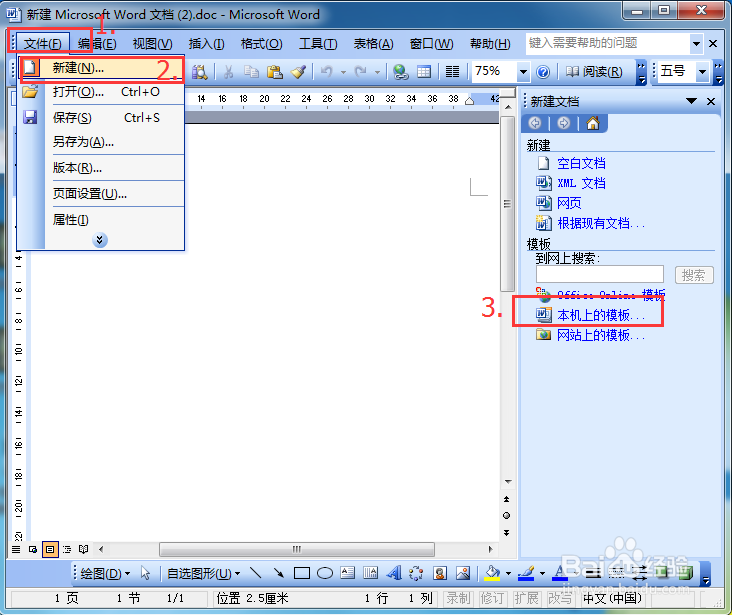
Task: Click the Cut scissors icon
Action: click(228, 71)
